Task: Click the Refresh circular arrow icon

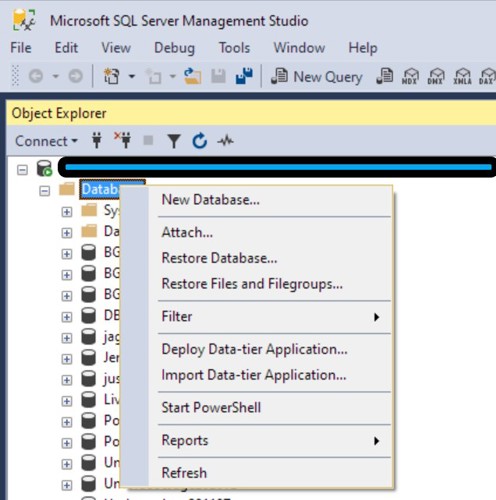Action: (x=199, y=141)
